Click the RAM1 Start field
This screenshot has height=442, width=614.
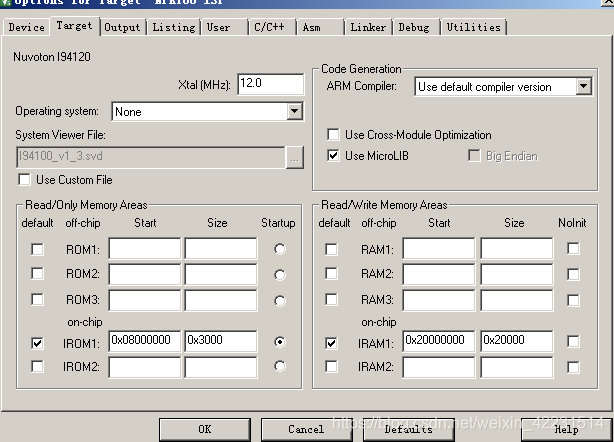click(x=439, y=248)
